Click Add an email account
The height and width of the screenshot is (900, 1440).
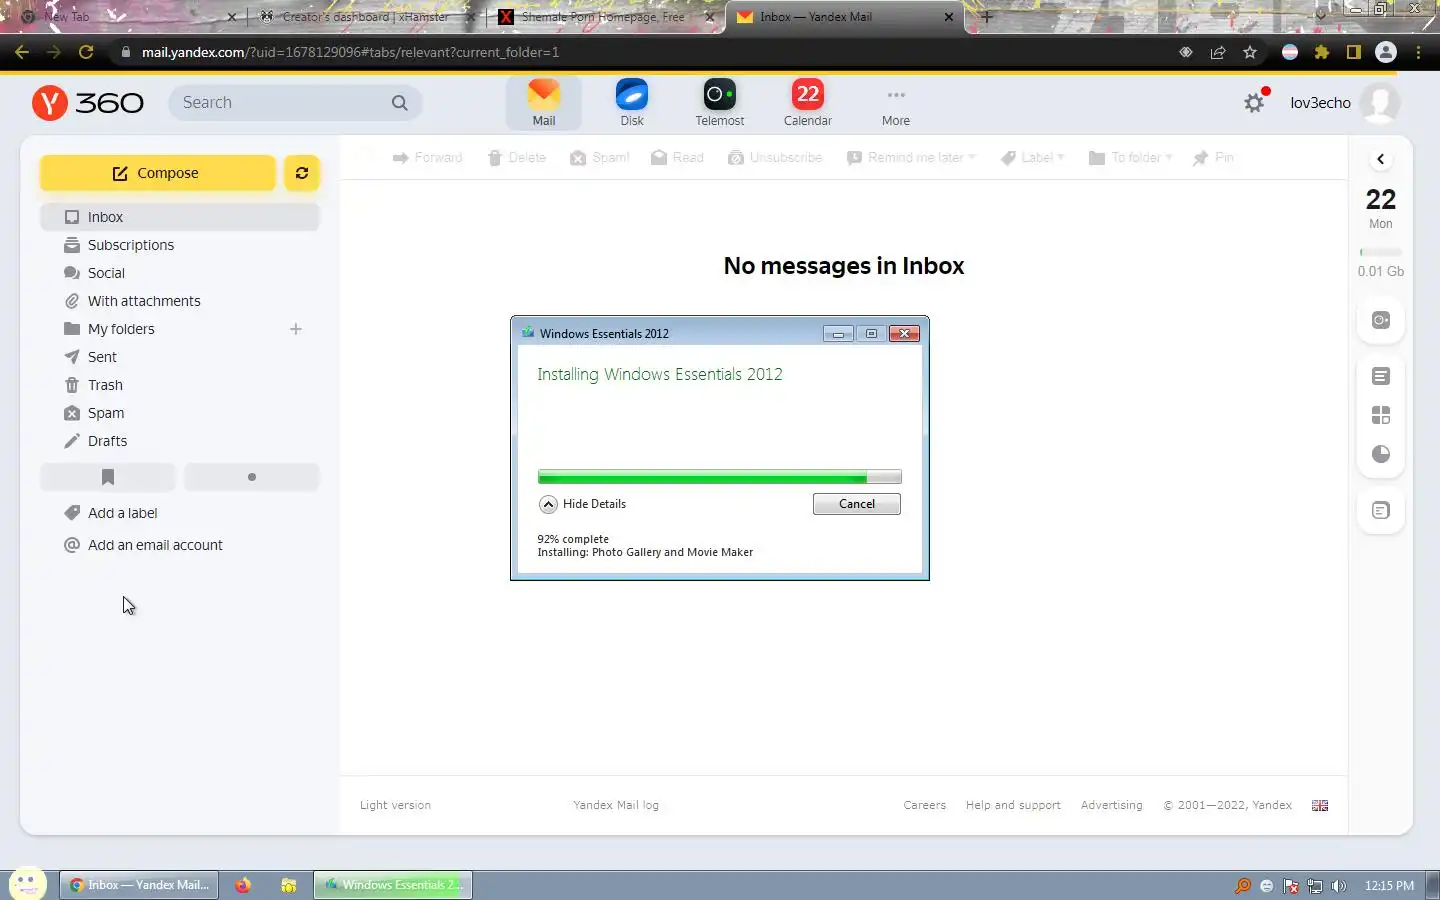[x=143, y=545]
